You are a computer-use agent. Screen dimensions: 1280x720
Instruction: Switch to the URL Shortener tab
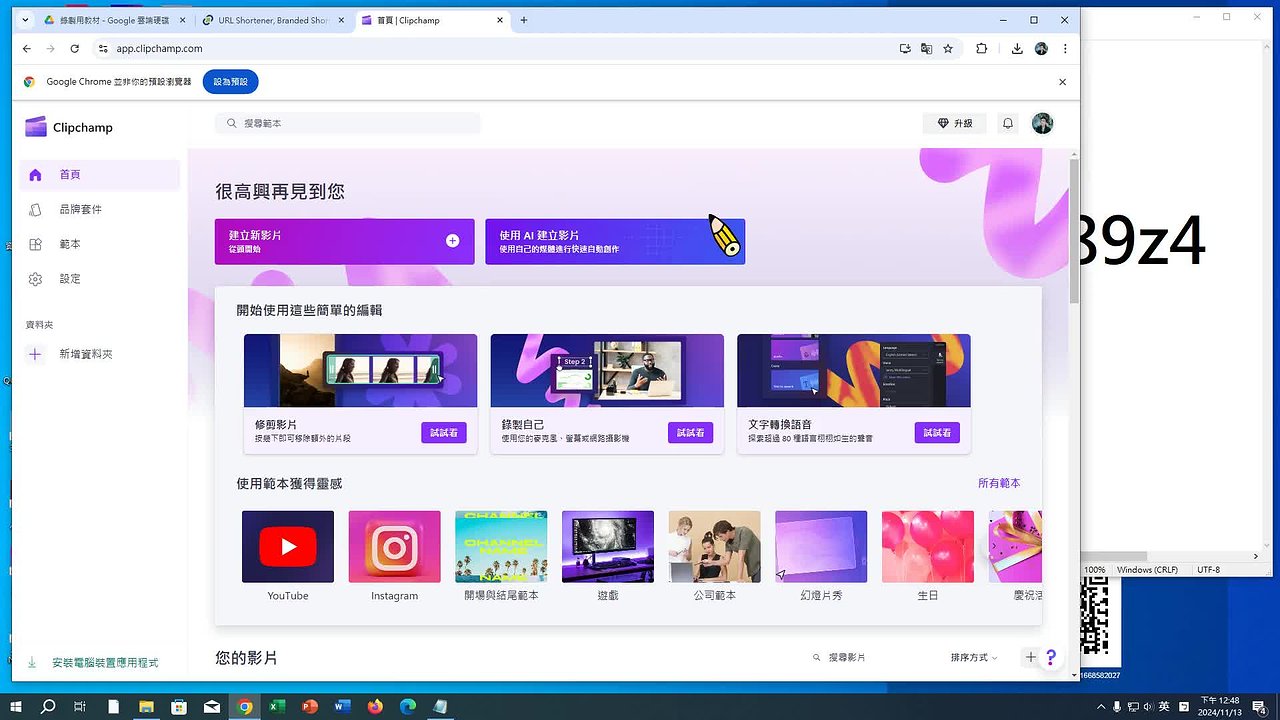273,20
